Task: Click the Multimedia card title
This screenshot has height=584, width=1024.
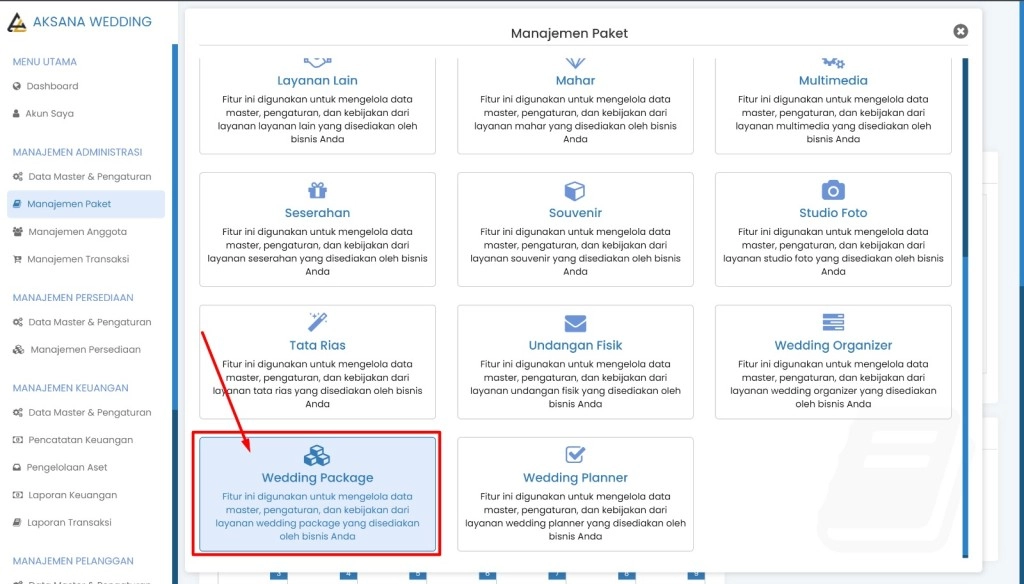Action: point(833,81)
